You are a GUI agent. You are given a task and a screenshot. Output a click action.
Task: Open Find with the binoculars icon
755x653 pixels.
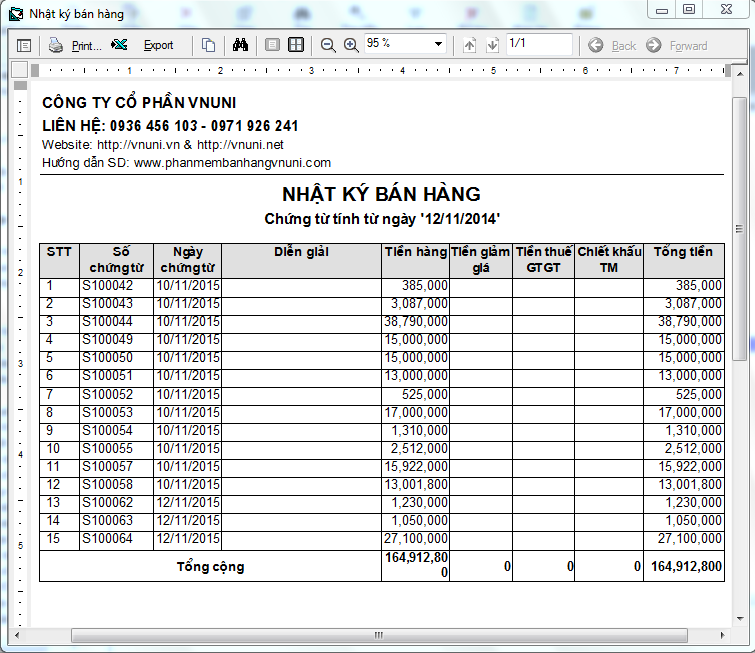pyautogui.click(x=240, y=45)
